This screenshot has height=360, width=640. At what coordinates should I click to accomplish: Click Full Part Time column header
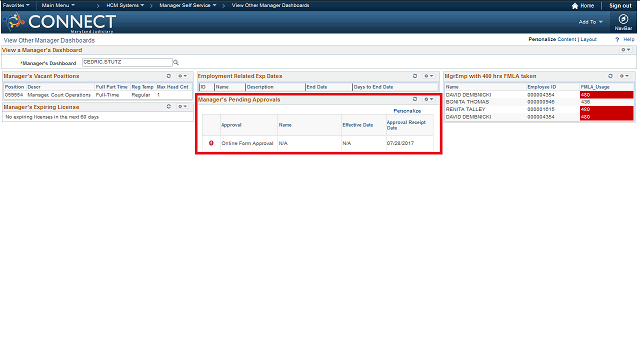[111, 87]
